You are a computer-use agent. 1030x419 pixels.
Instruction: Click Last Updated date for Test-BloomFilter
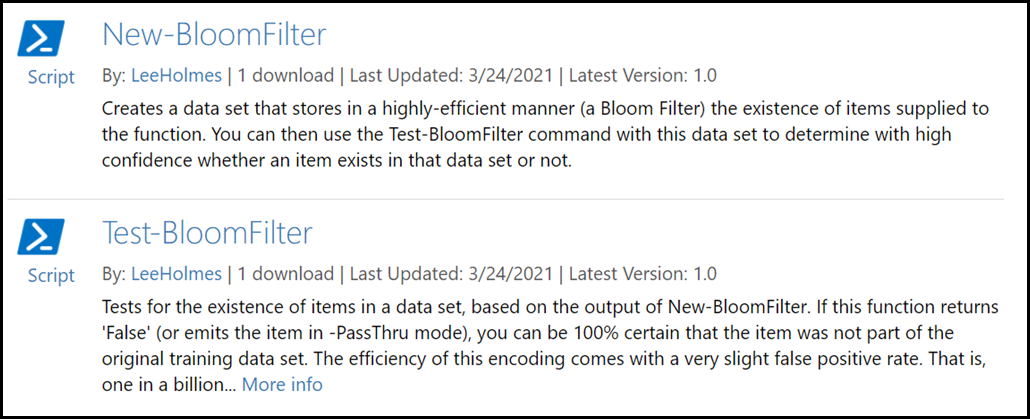pyautogui.click(x=451, y=274)
